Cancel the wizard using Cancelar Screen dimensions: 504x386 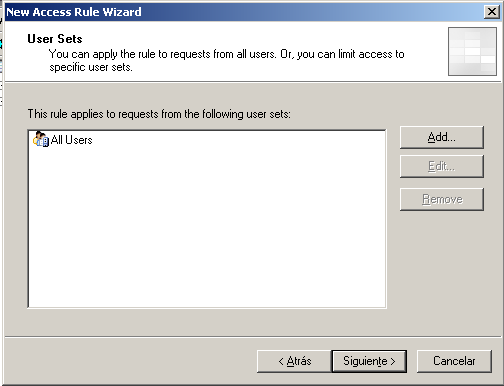454,361
